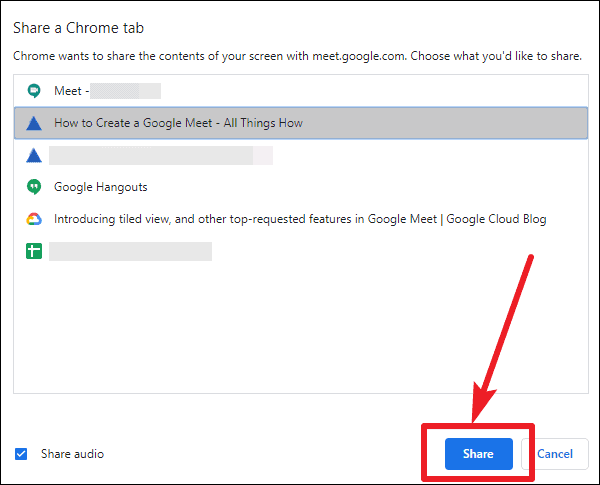Viewport: 600px width, 485px height.
Task: Click the Google Hangouts icon
Action: [x=34, y=187]
